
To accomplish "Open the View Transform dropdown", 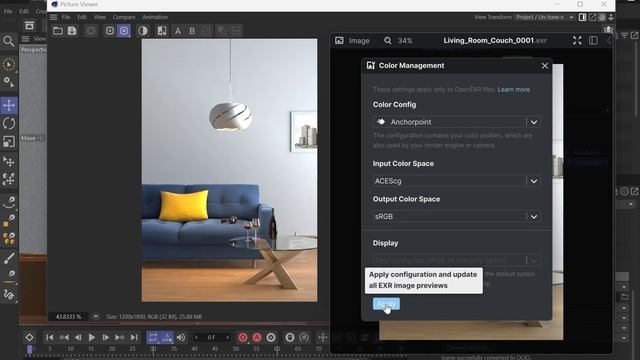I will [544, 17].
